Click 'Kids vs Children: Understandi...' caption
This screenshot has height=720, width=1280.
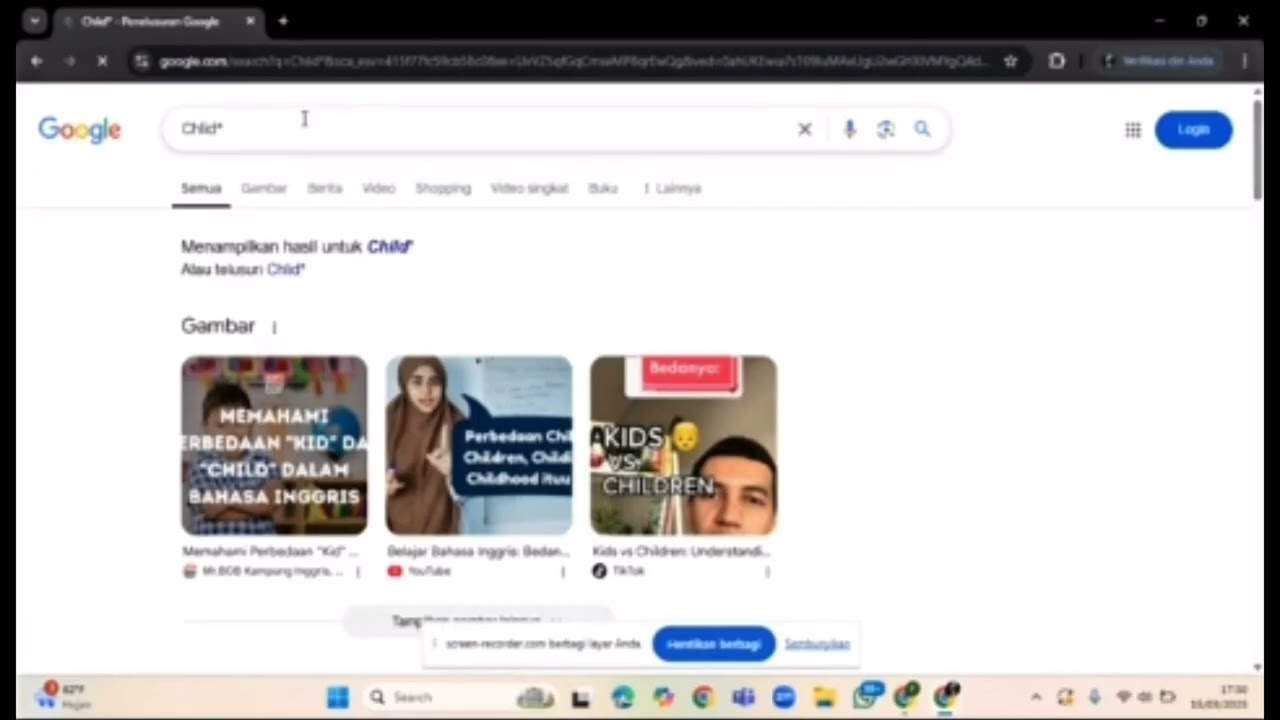682,551
